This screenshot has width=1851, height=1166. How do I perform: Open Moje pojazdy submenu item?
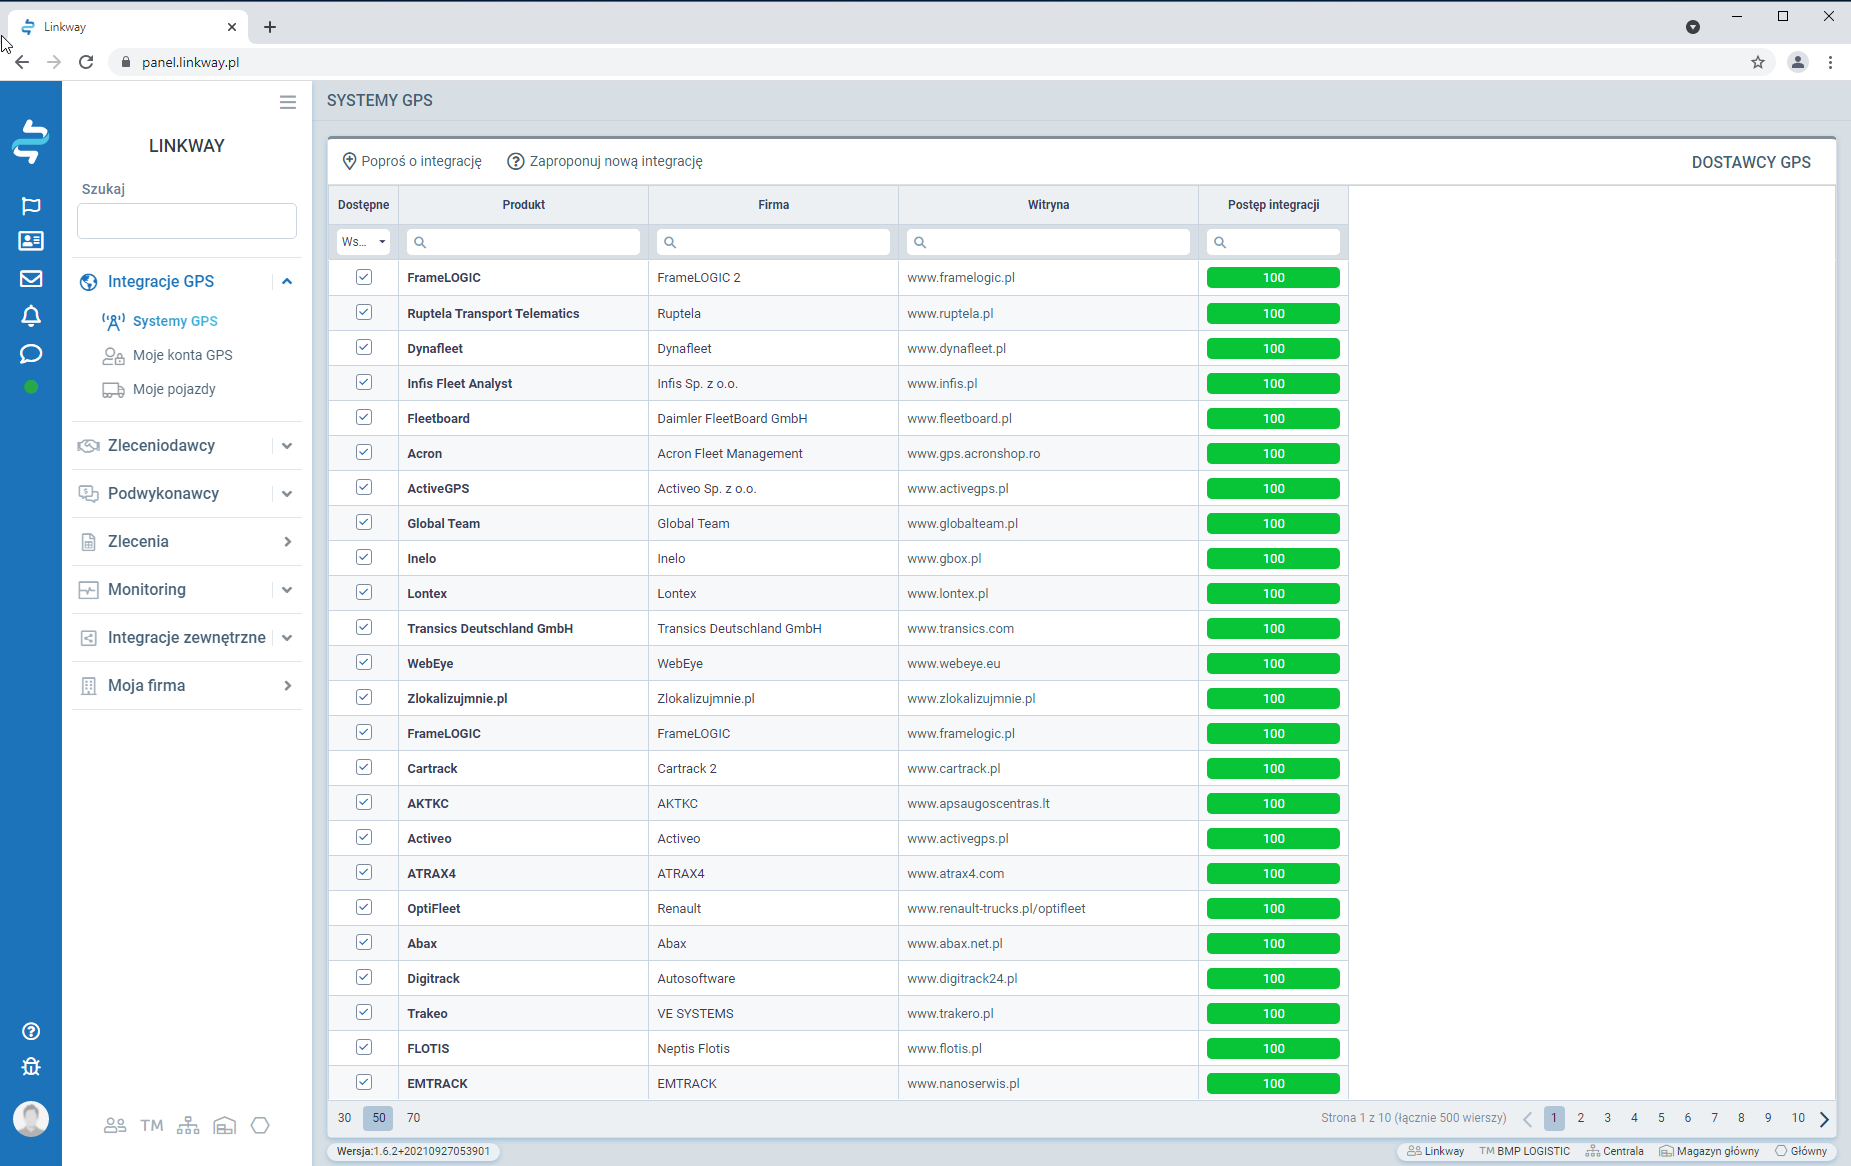coord(174,389)
